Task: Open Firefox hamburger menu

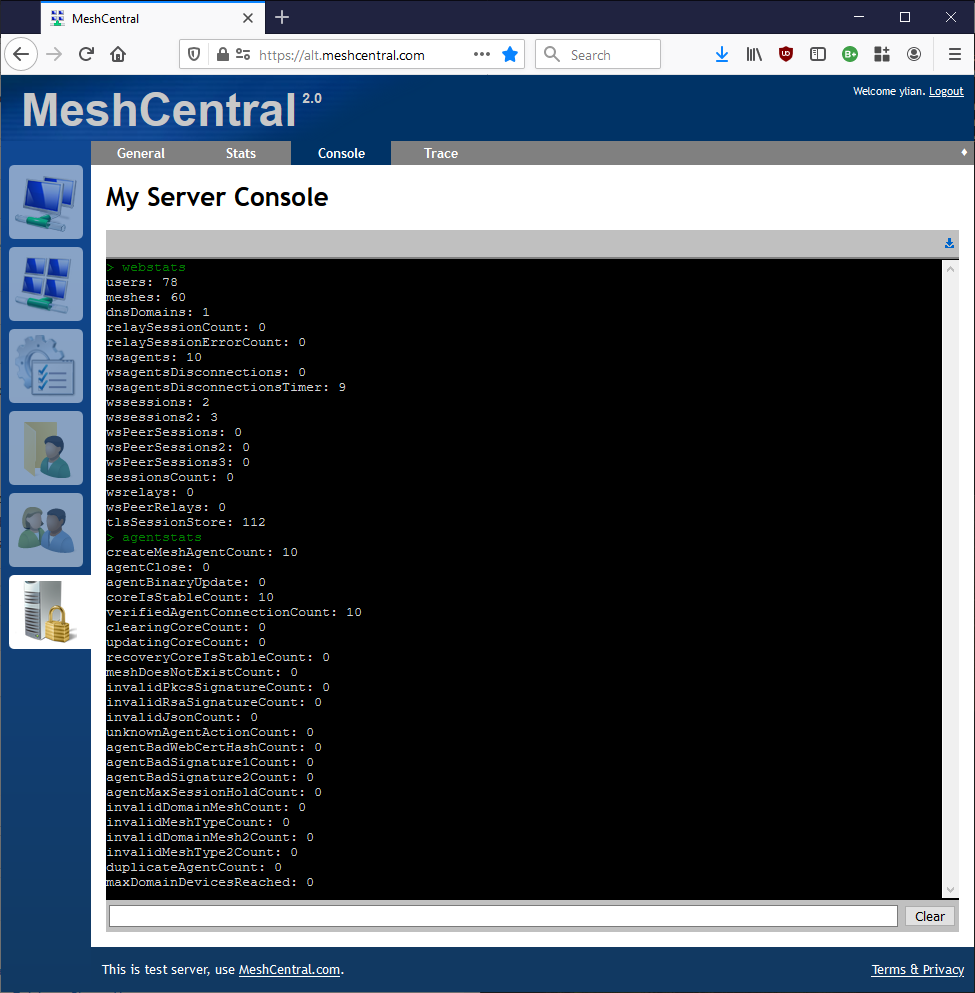Action: pyautogui.click(x=955, y=54)
